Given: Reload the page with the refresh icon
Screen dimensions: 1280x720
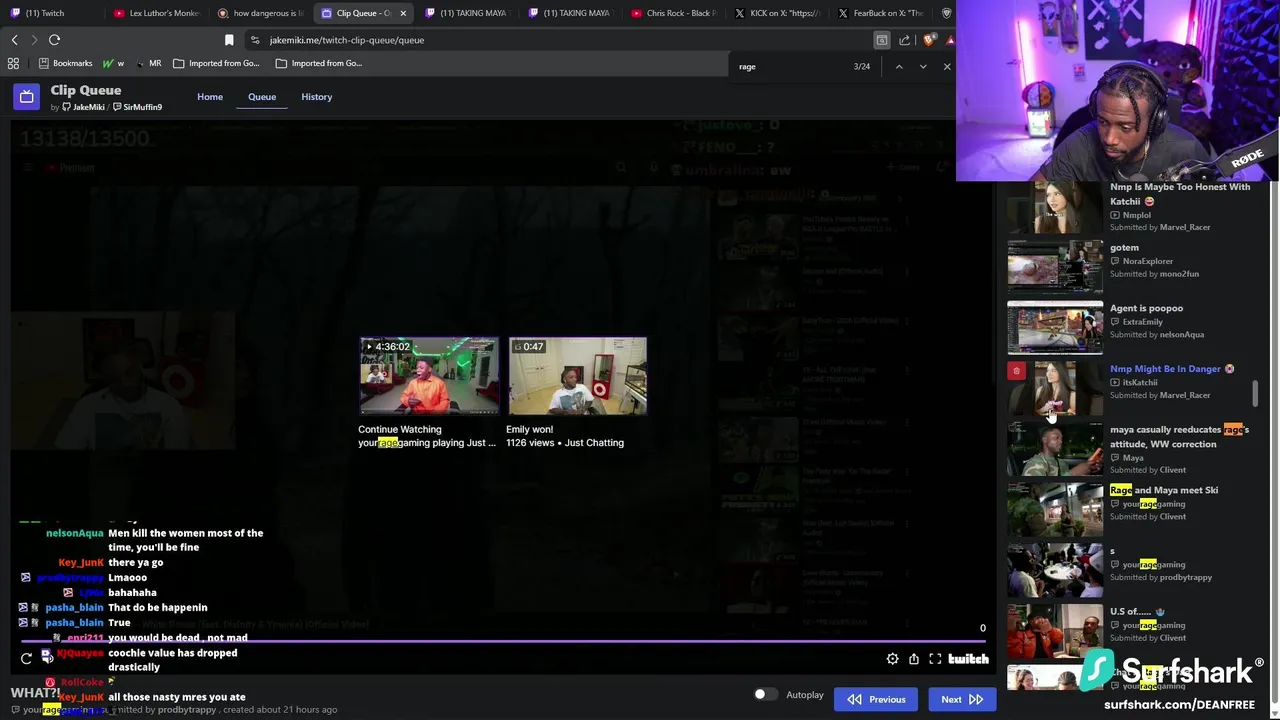Looking at the screenshot, I should 54,40.
